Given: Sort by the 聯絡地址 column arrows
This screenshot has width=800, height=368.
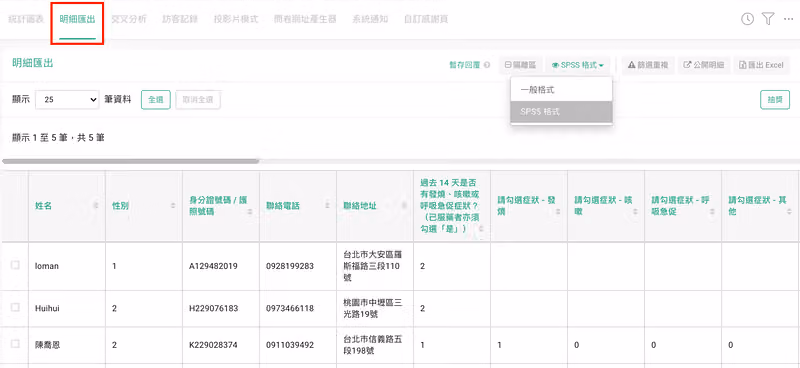Looking at the screenshot, I should (404, 205).
